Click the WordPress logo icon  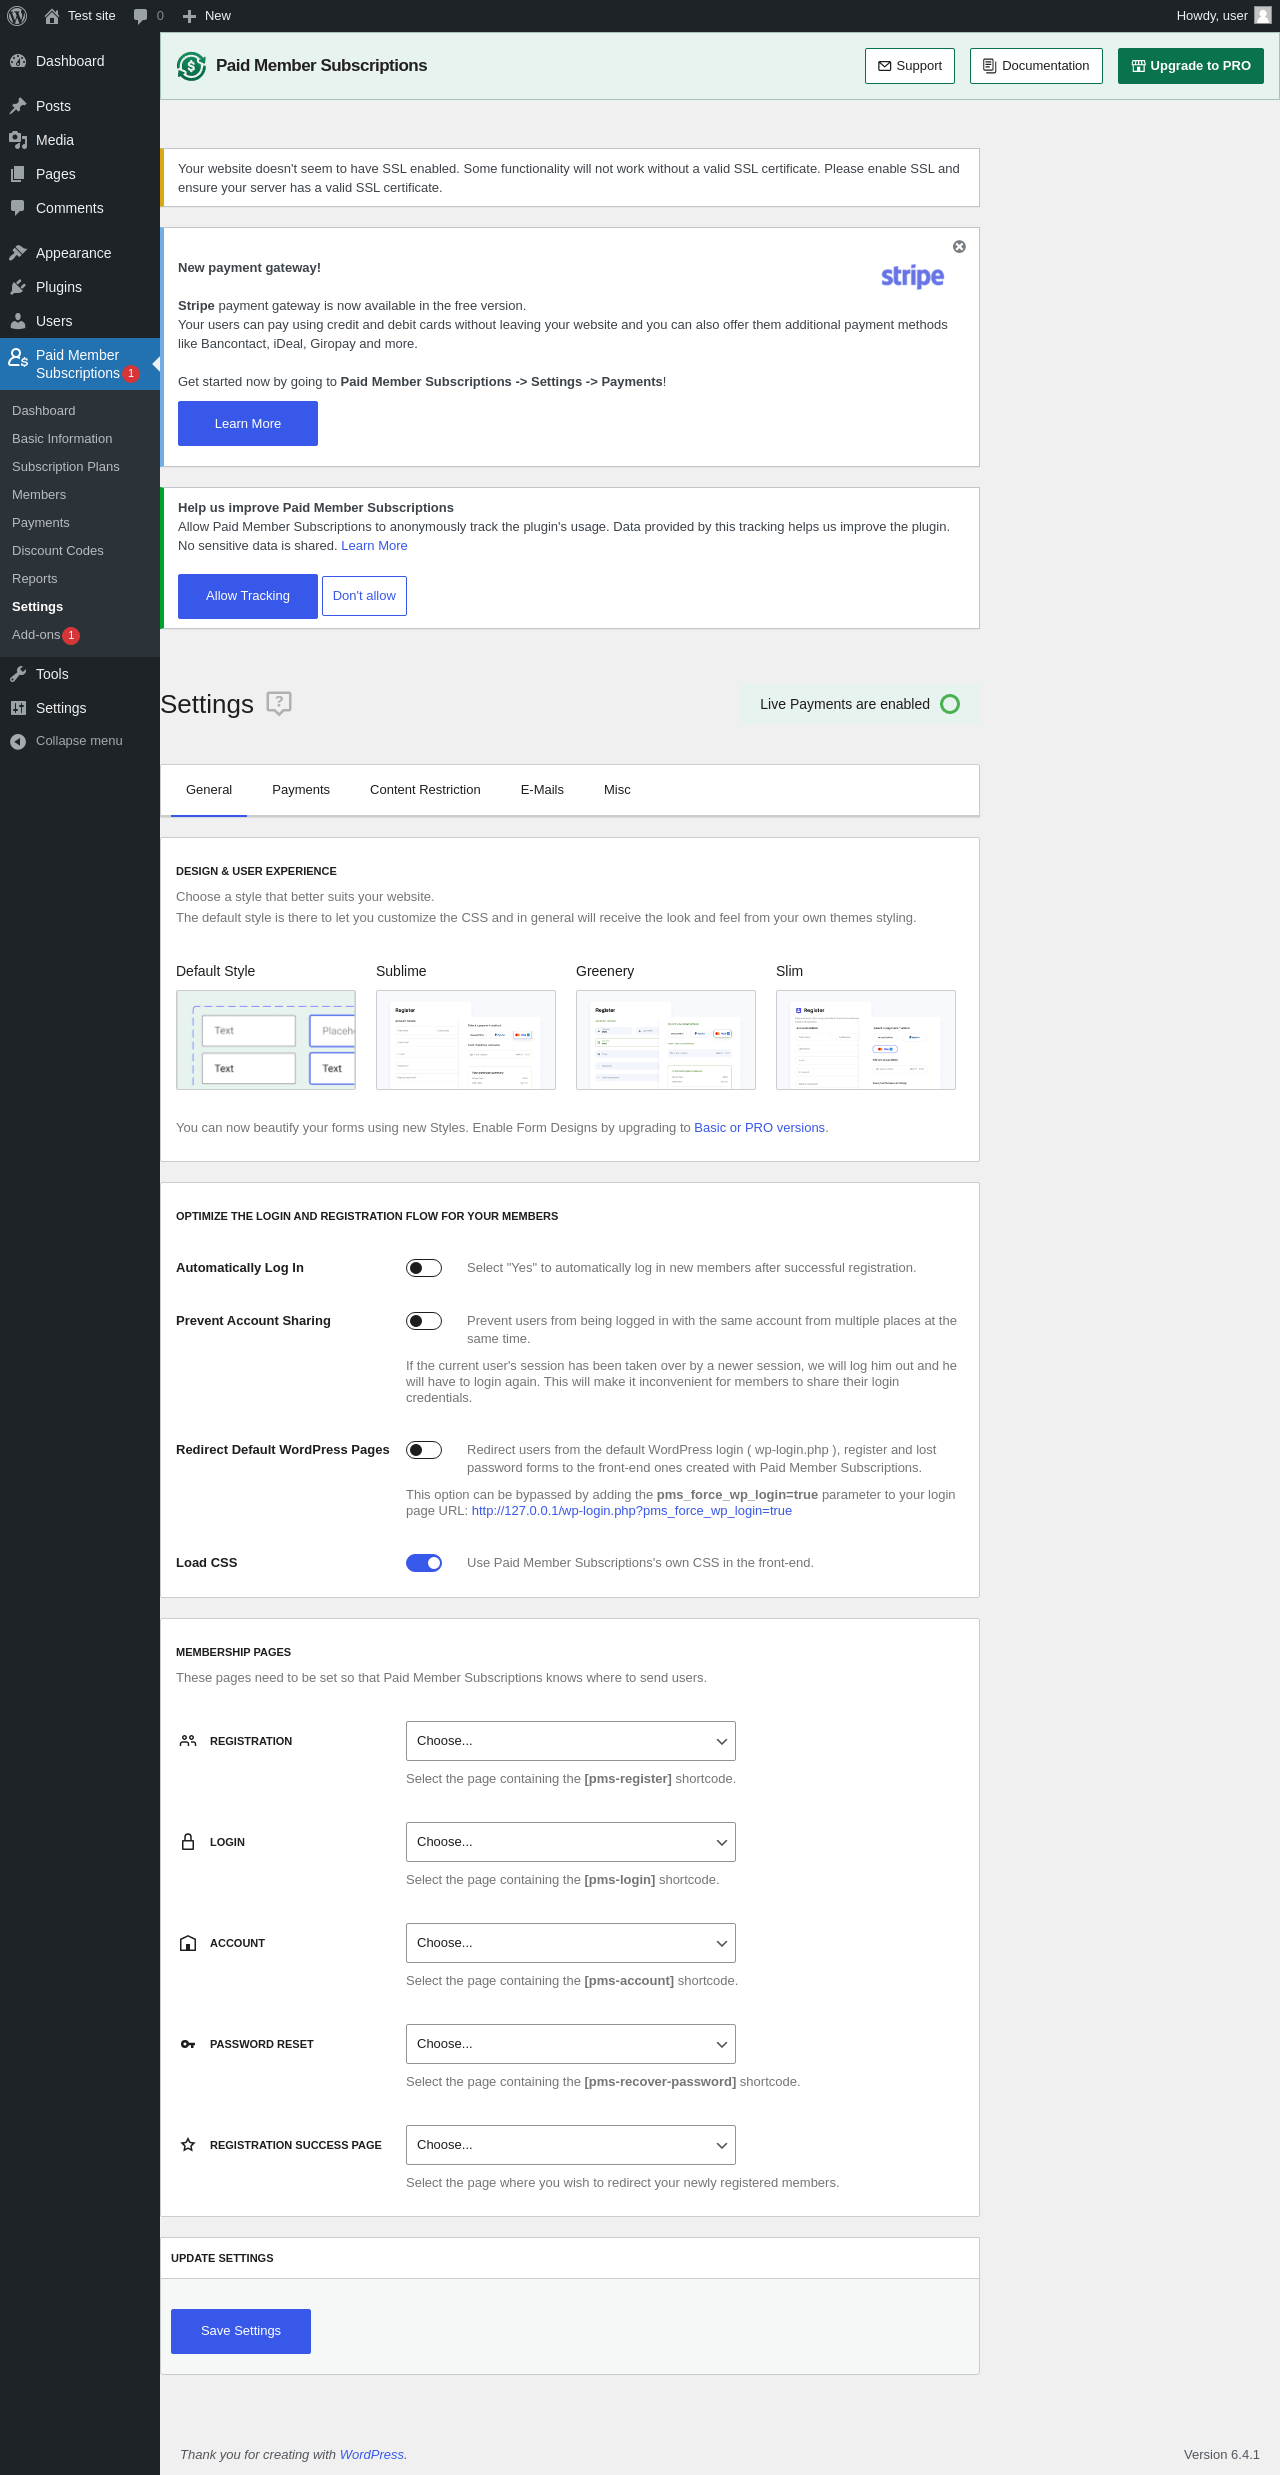click(x=17, y=16)
